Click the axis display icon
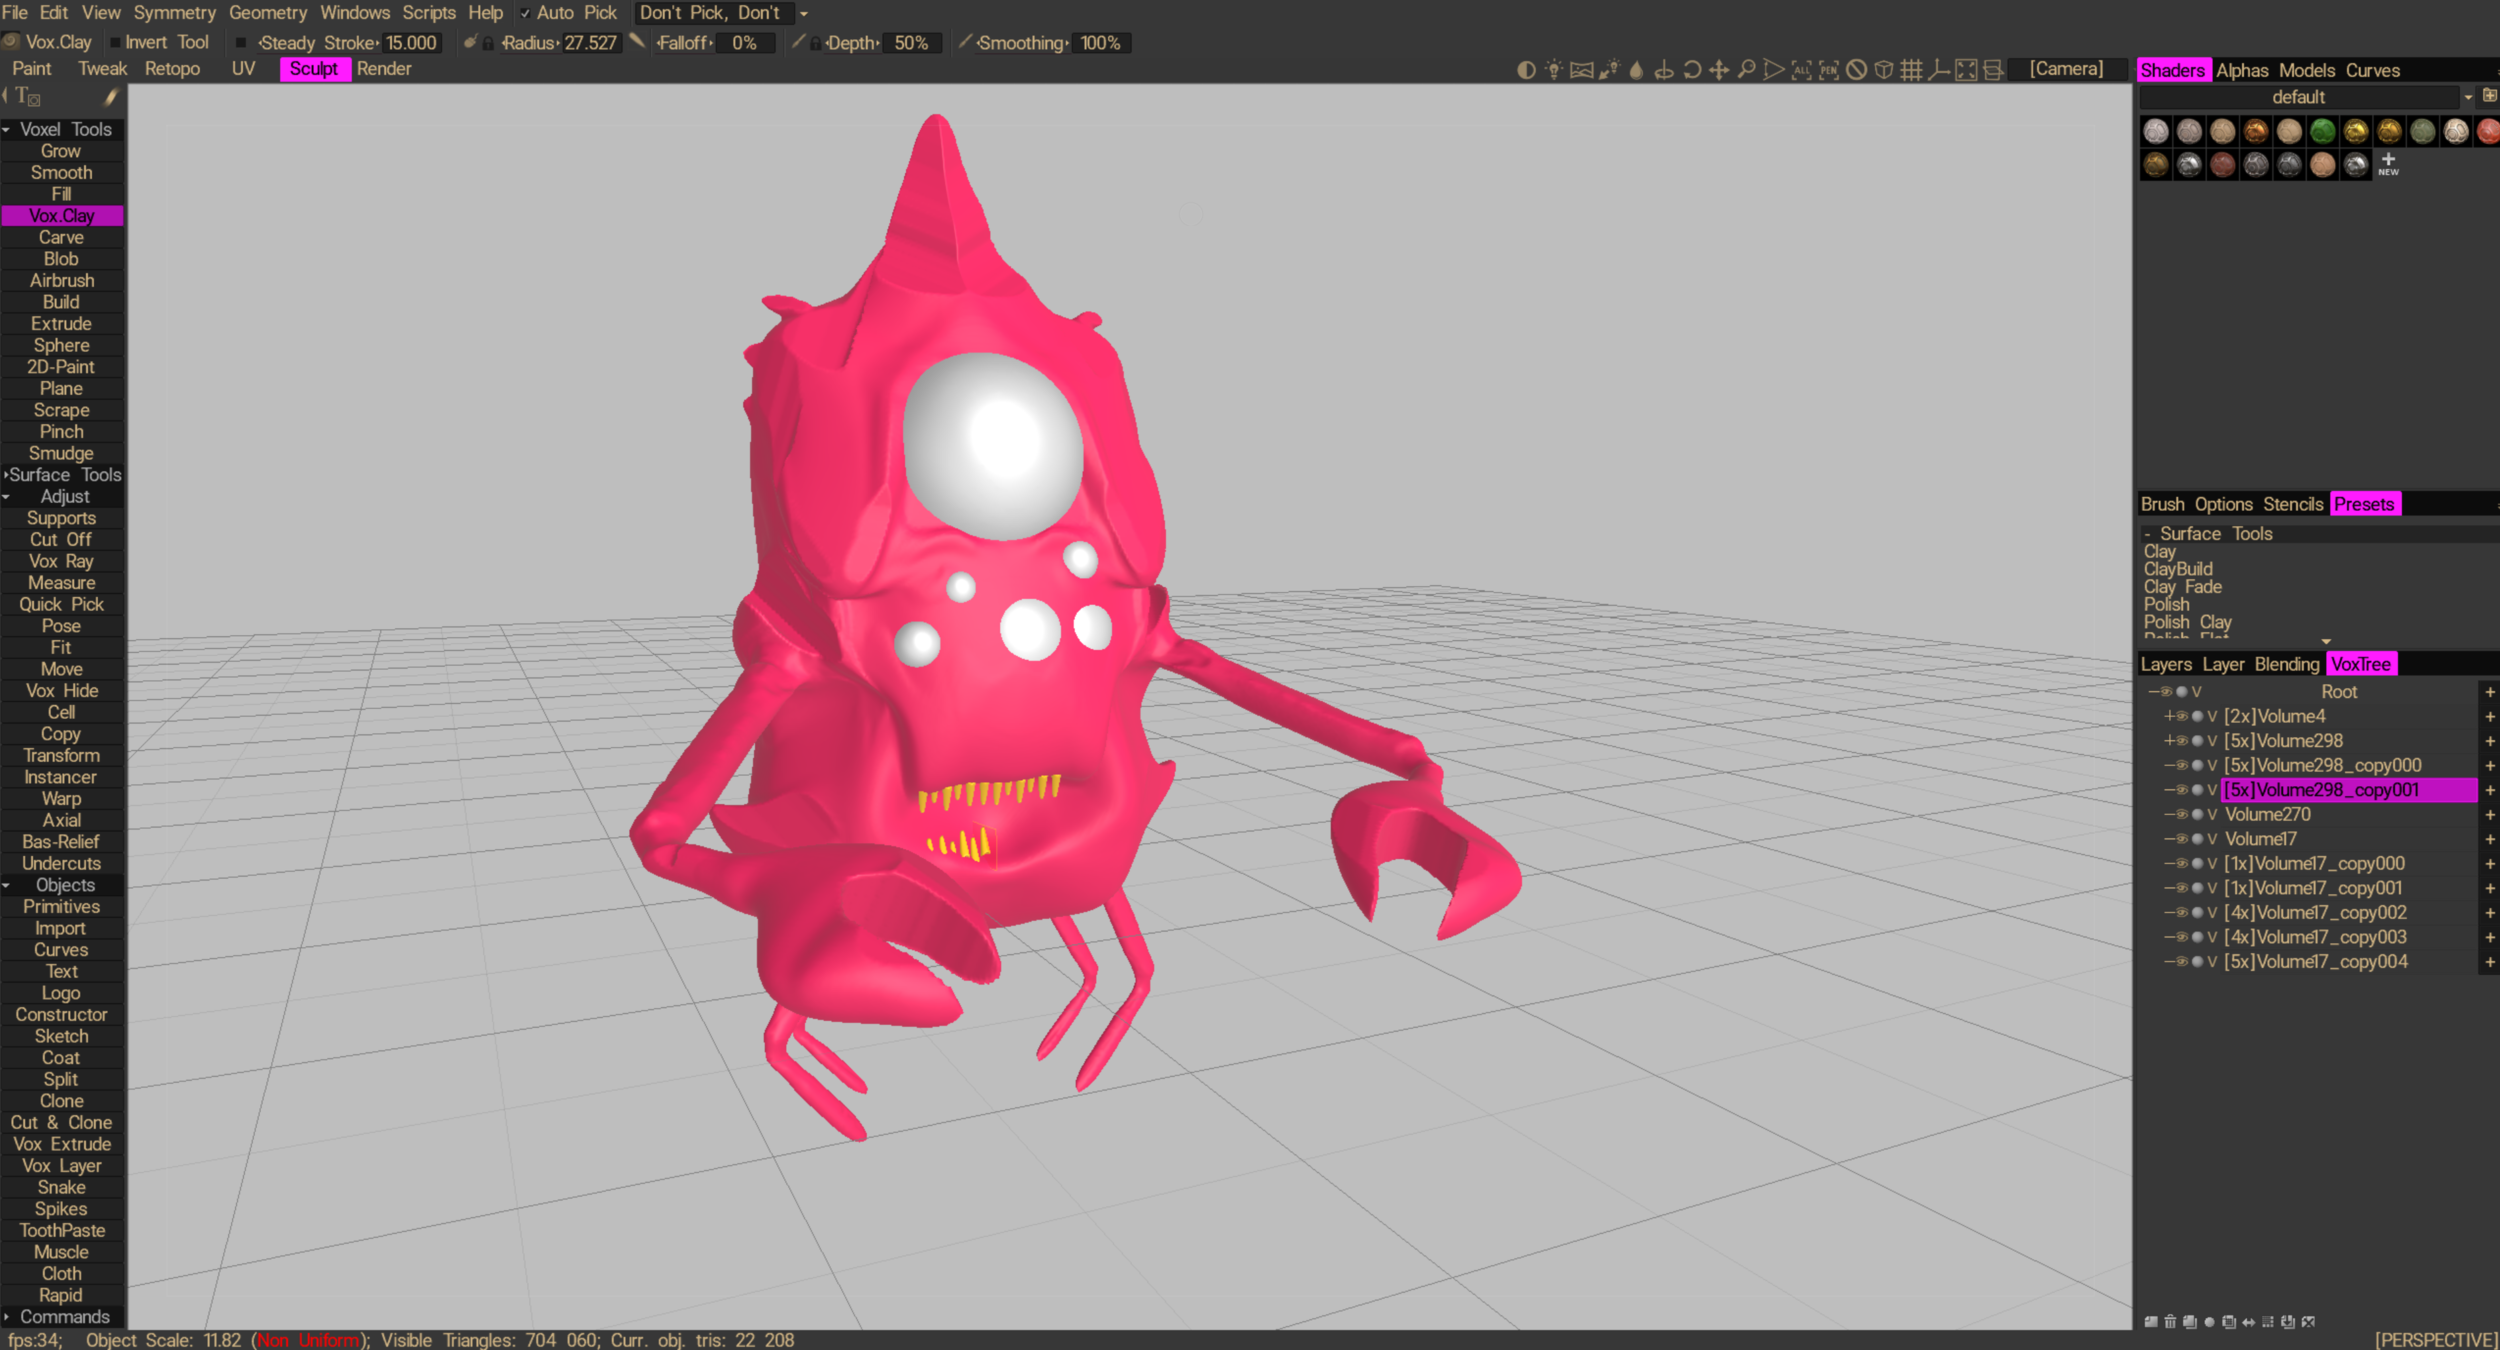Viewport: 2500px width, 1350px height. pos(1938,70)
